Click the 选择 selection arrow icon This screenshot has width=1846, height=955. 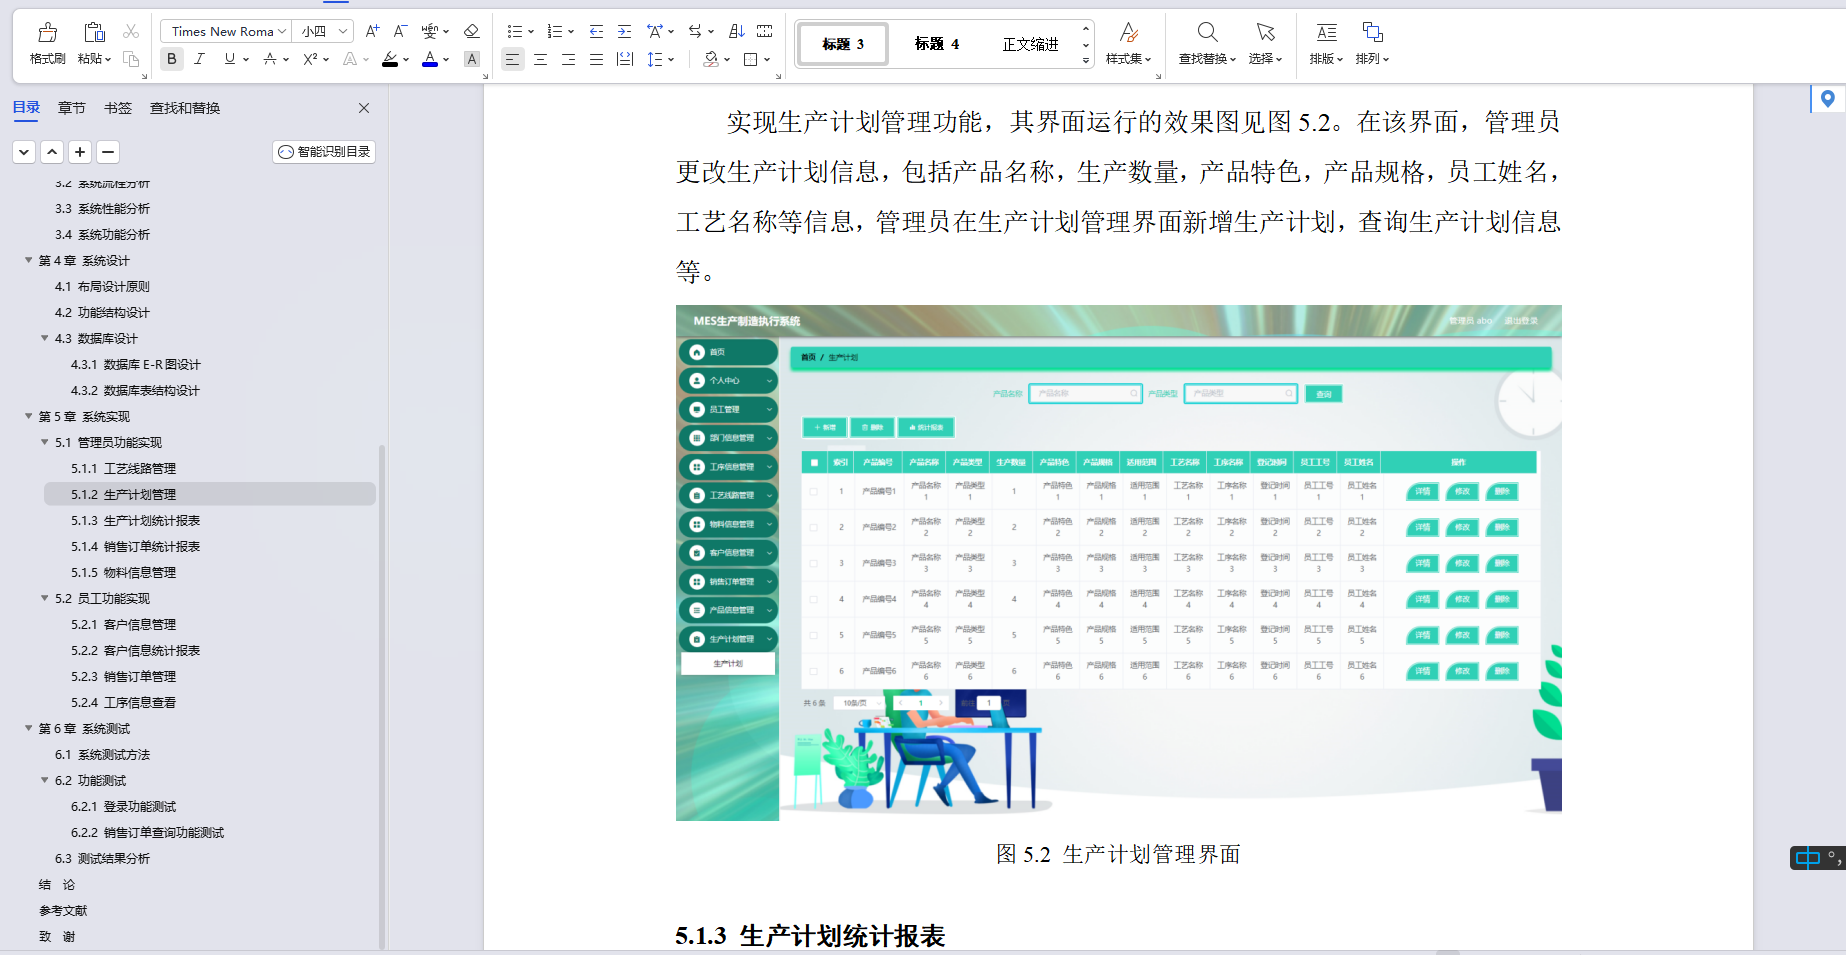click(x=1264, y=33)
